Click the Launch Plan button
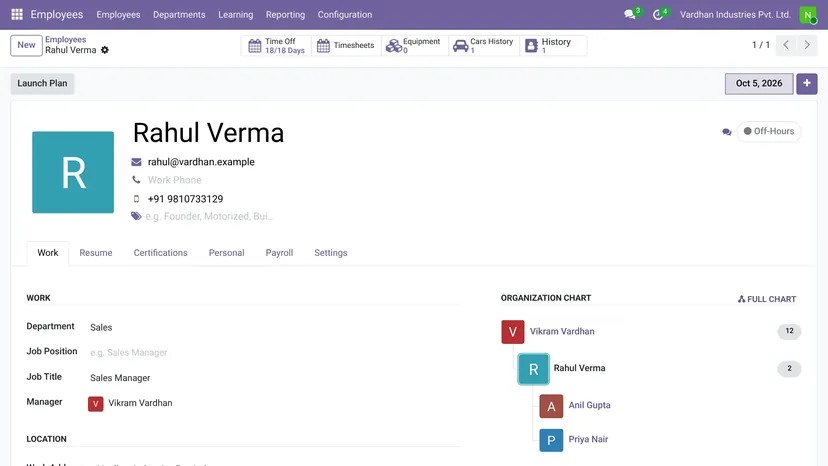The width and height of the screenshot is (828, 466). (42, 83)
